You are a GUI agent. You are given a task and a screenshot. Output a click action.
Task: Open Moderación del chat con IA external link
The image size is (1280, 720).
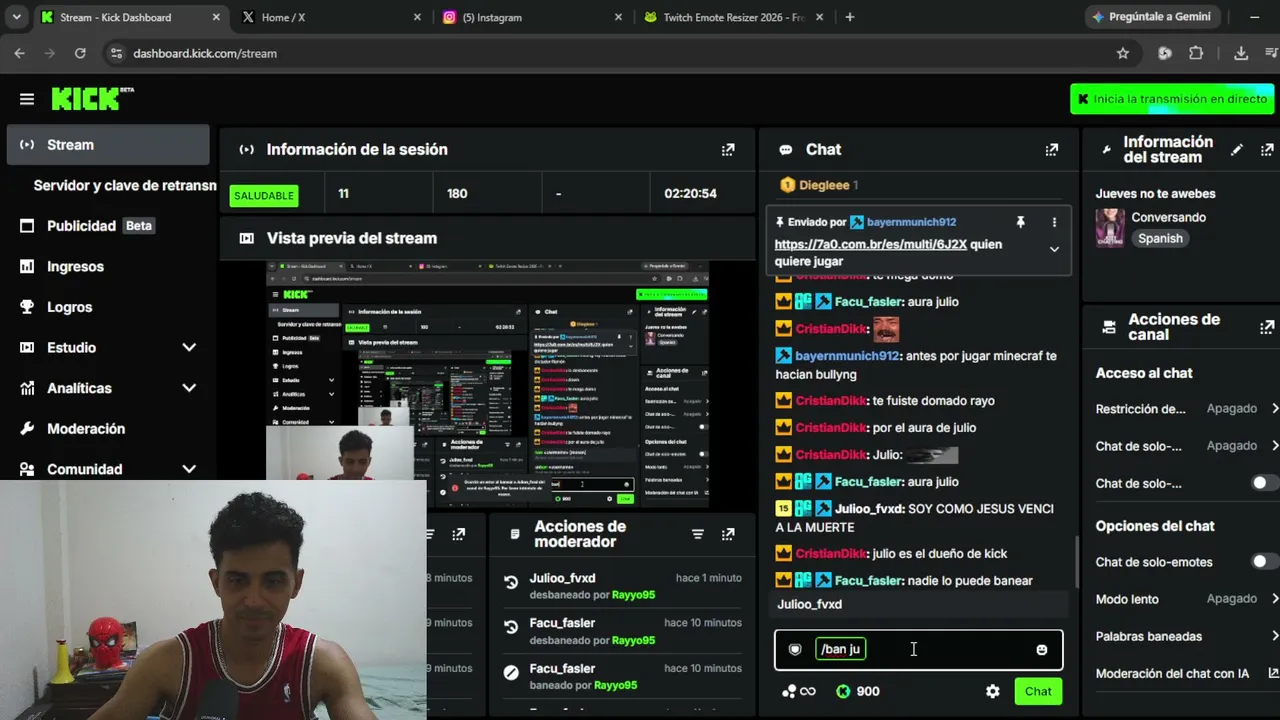pos(1273,673)
